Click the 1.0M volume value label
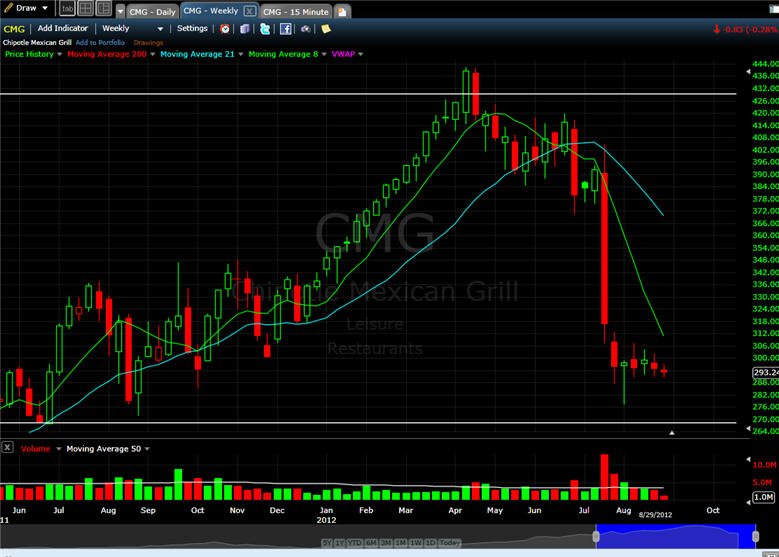The image size is (779, 557). 763,497
